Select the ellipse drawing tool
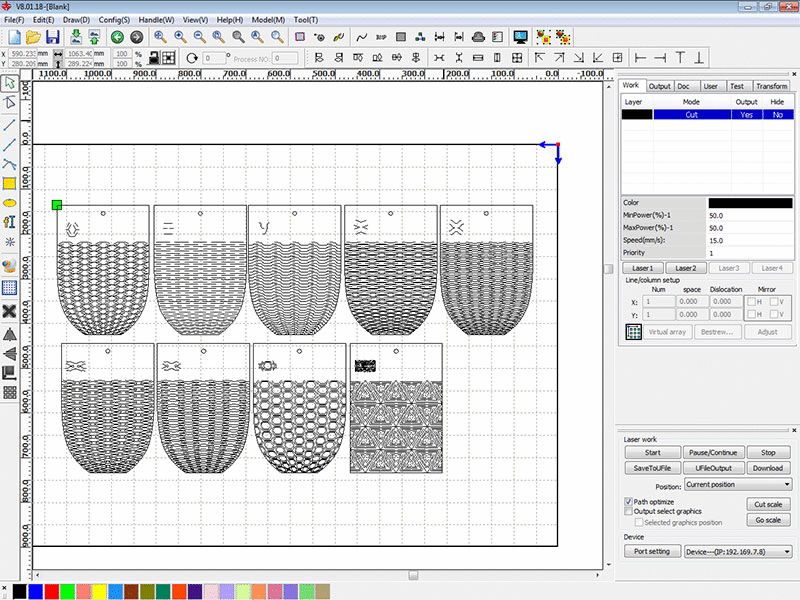800x600 pixels. point(10,203)
